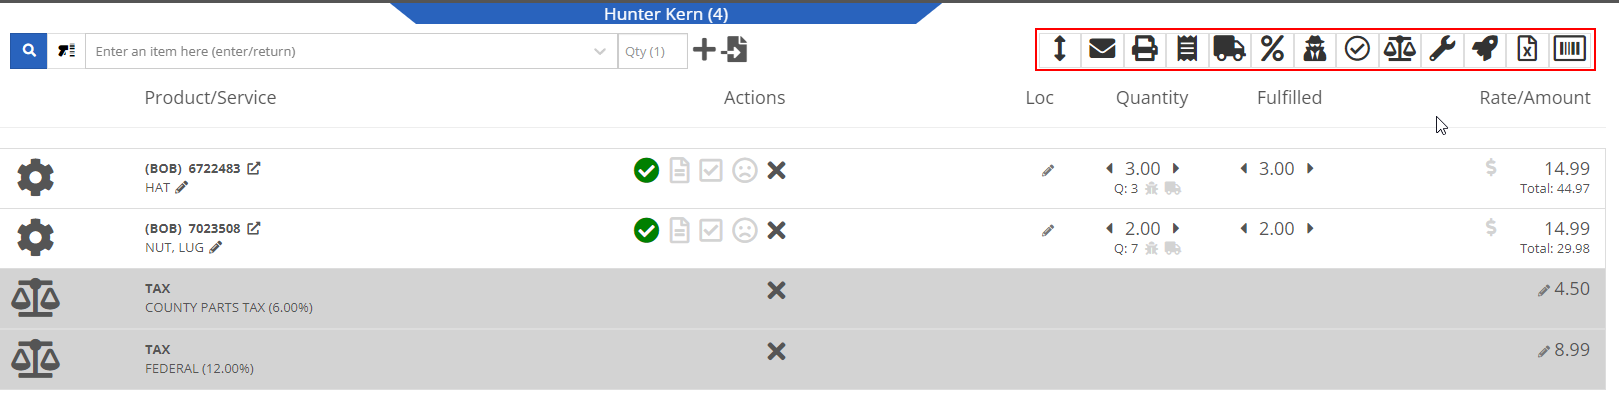Click the wrench tool icon
The height and width of the screenshot is (400, 1619).
pos(1442,49)
